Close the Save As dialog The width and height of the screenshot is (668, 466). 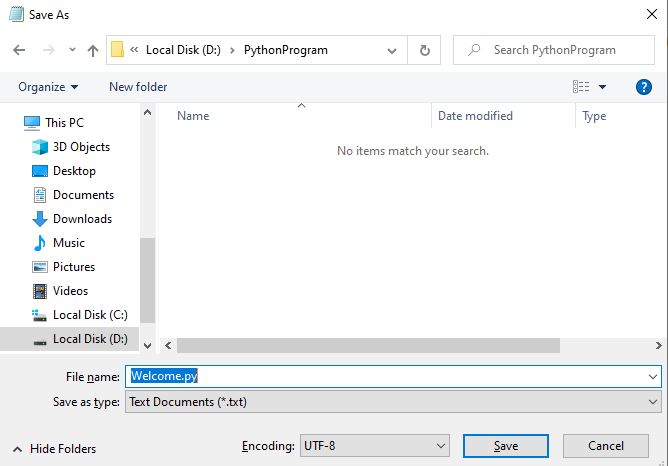click(x=651, y=14)
